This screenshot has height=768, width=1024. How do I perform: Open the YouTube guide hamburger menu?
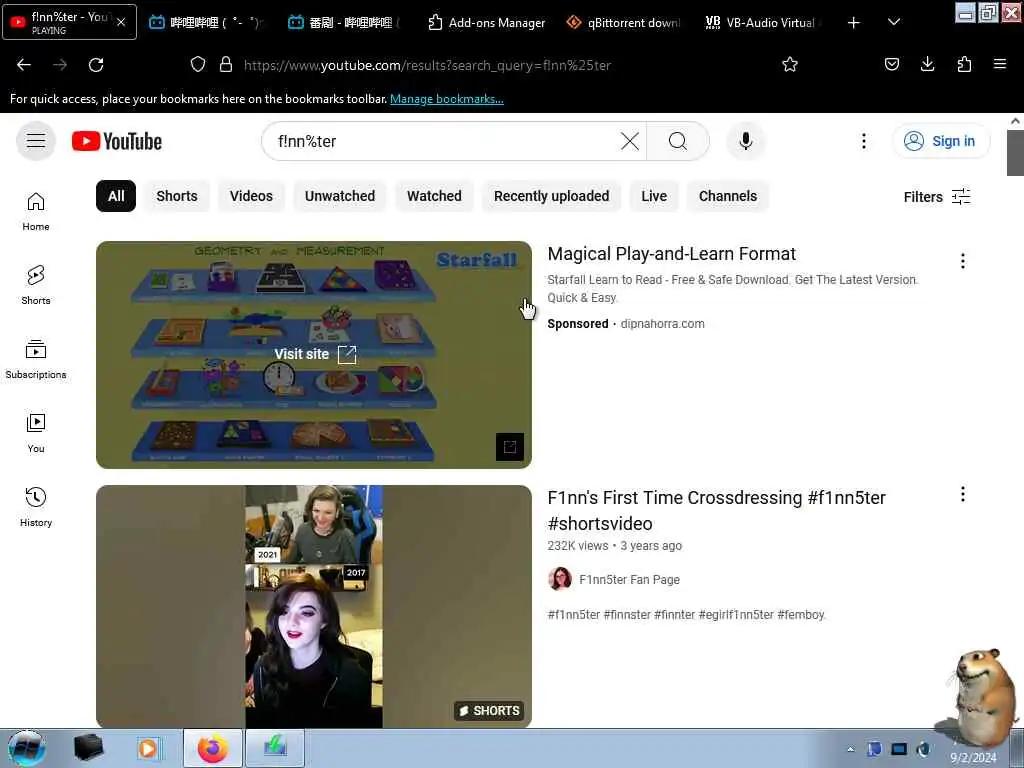click(36, 140)
